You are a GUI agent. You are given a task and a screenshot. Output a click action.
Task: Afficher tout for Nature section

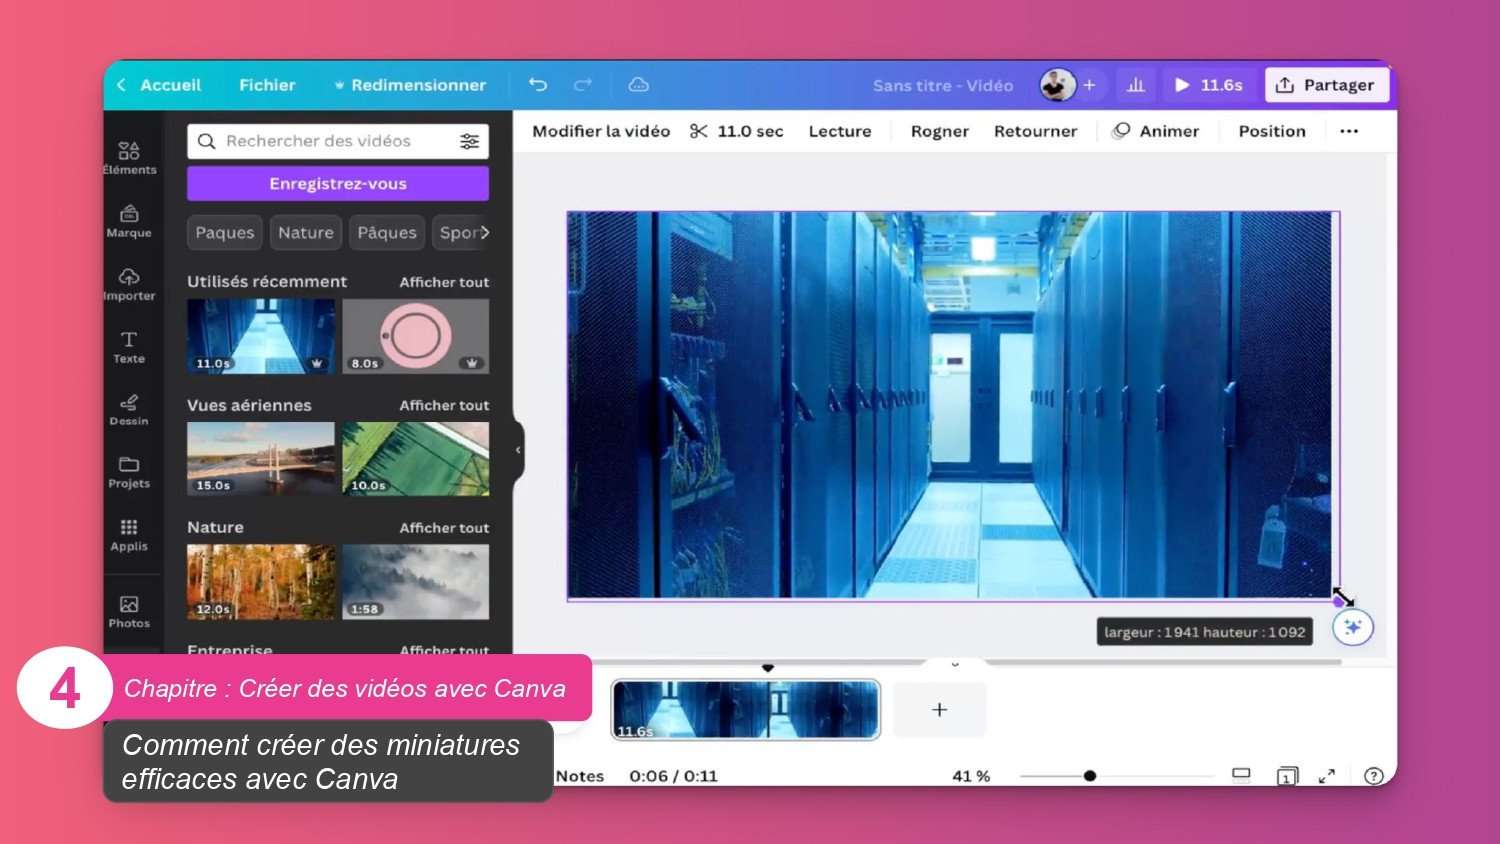(x=444, y=528)
